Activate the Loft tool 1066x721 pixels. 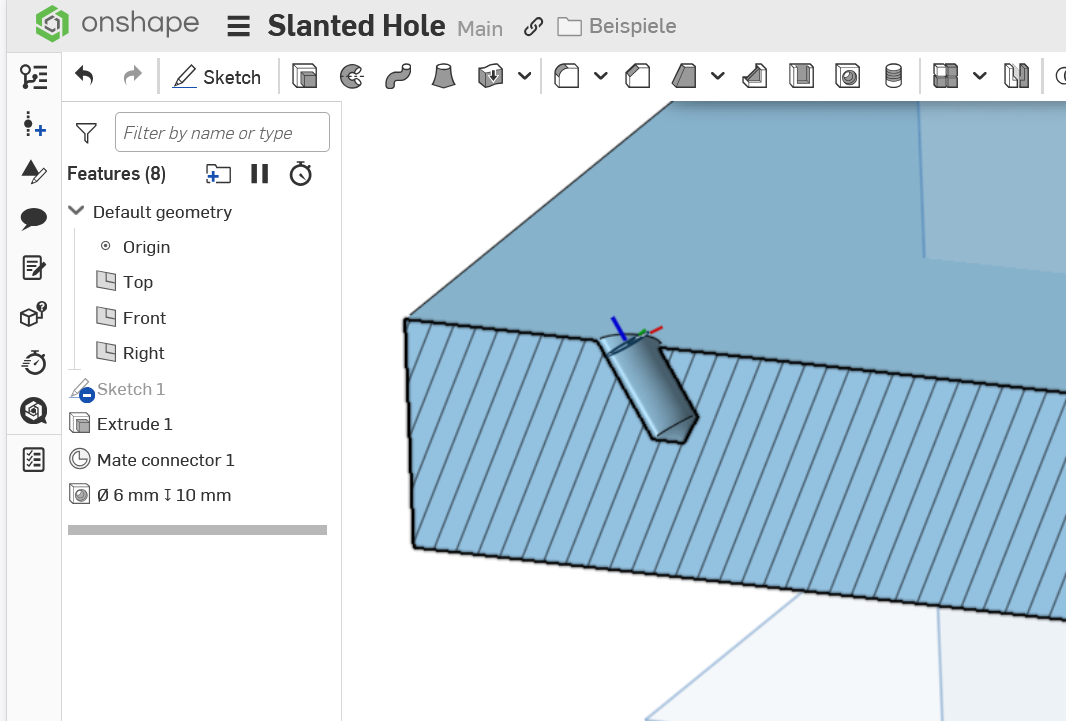click(444, 77)
